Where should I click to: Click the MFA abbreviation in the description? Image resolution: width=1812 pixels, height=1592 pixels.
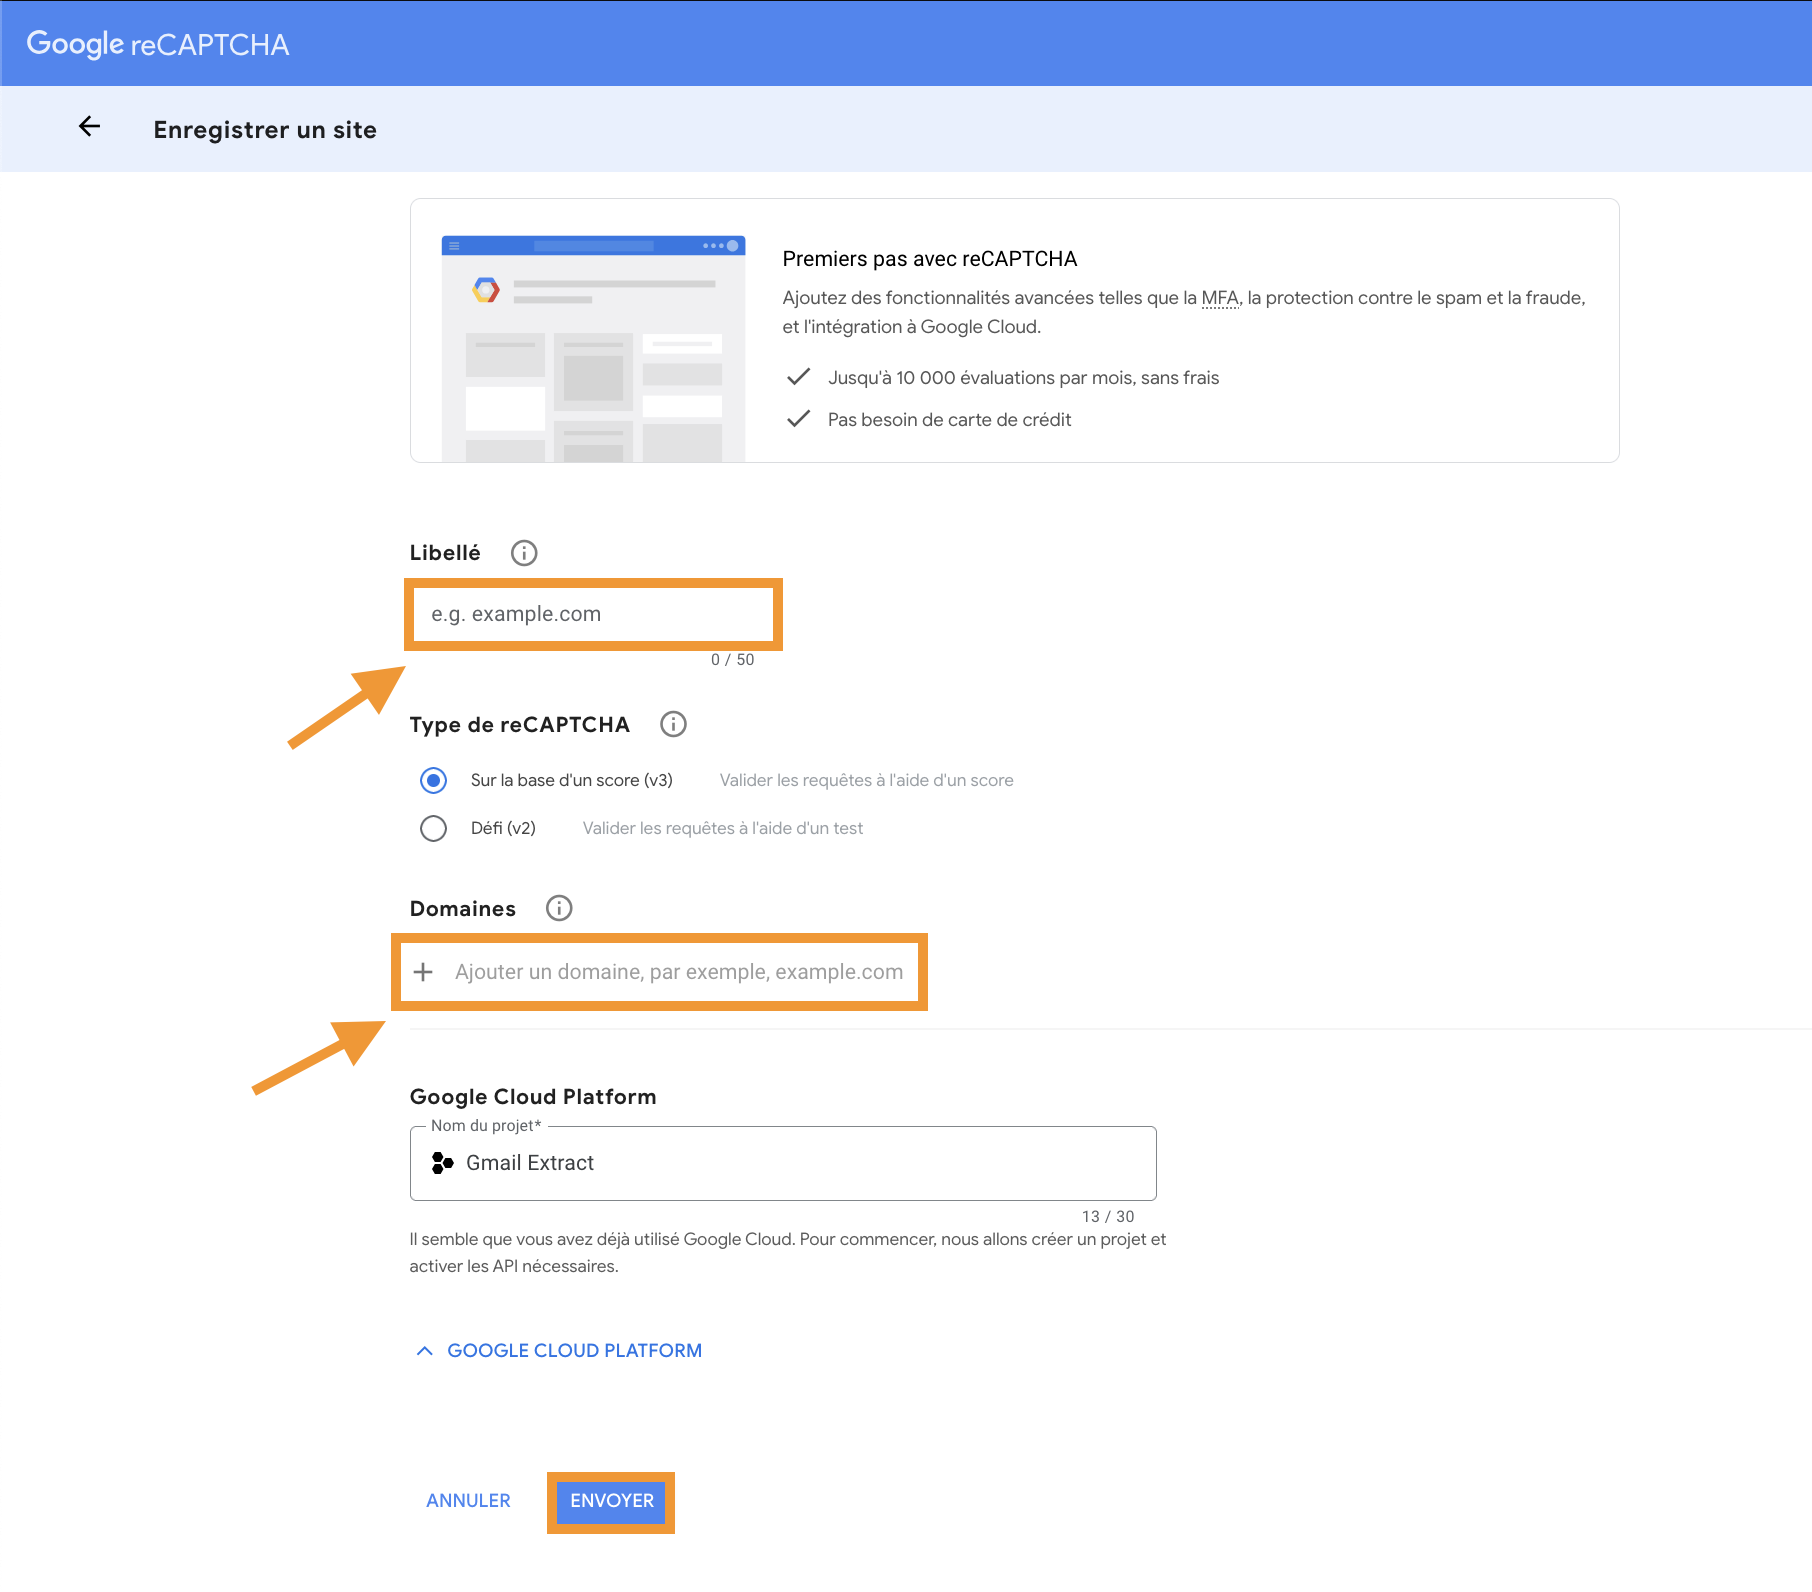pyautogui.click(x=1220, y=298)
